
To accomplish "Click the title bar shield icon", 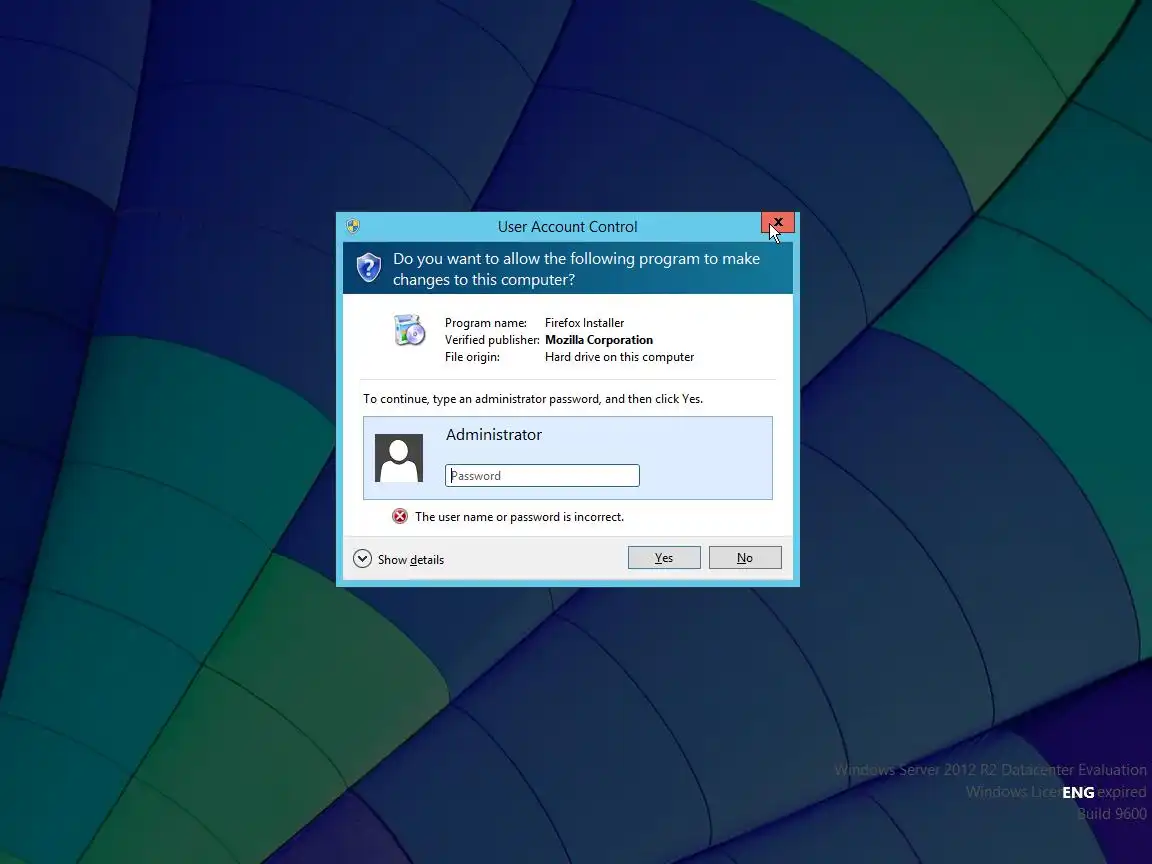I will point(353,226).
